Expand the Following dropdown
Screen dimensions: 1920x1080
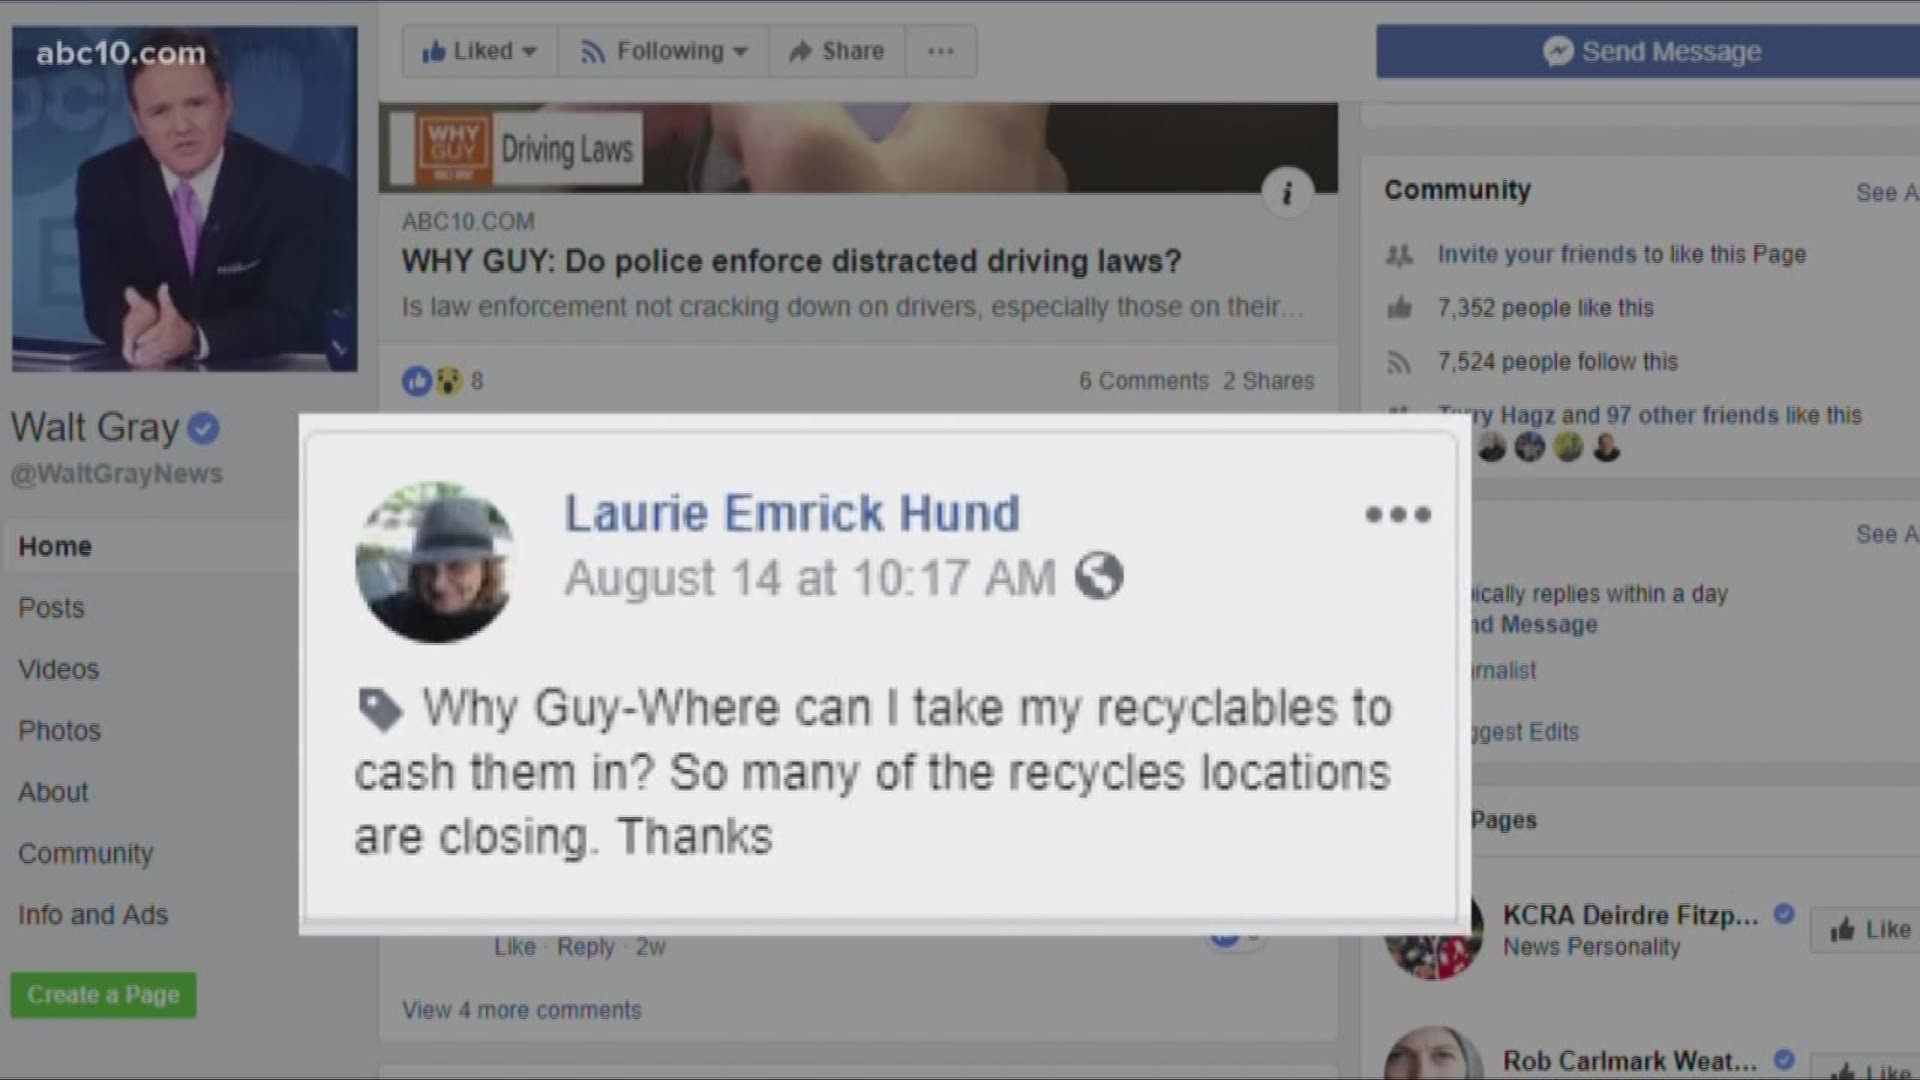pyautogui.click(x=663, y=51)
